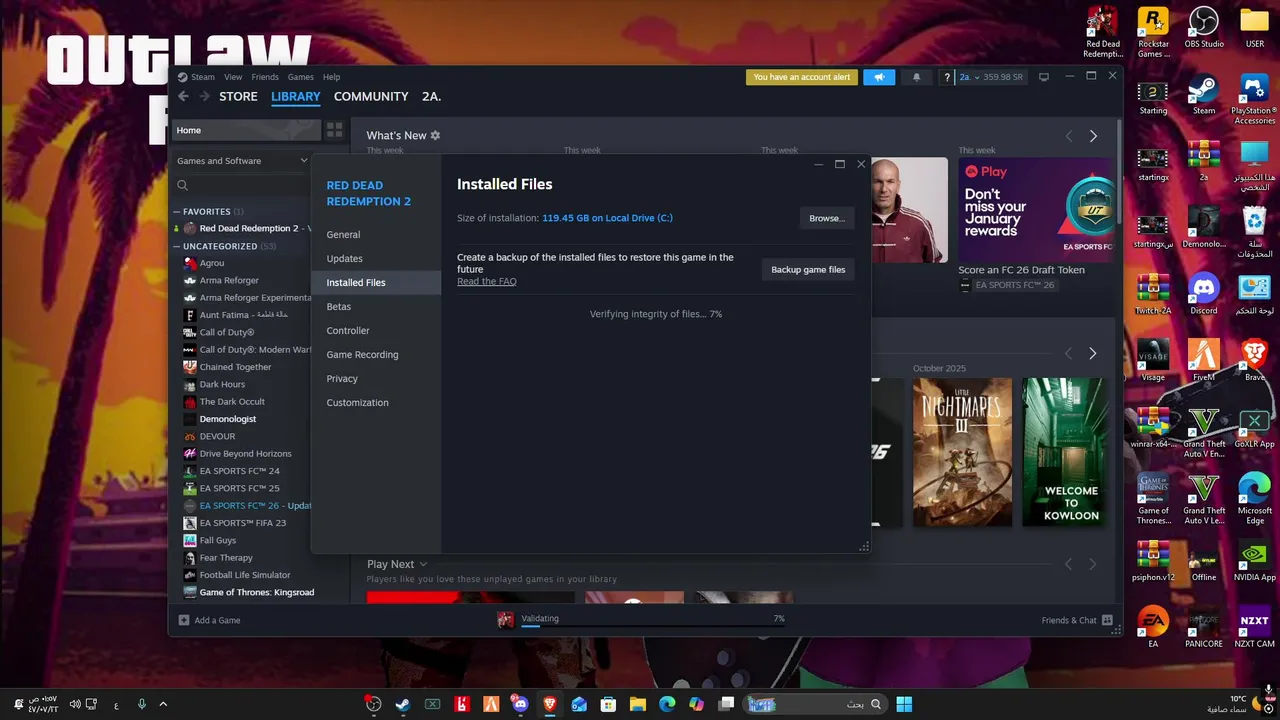
Task: Open the What's New settings gear
Action: tap(435, 135)
